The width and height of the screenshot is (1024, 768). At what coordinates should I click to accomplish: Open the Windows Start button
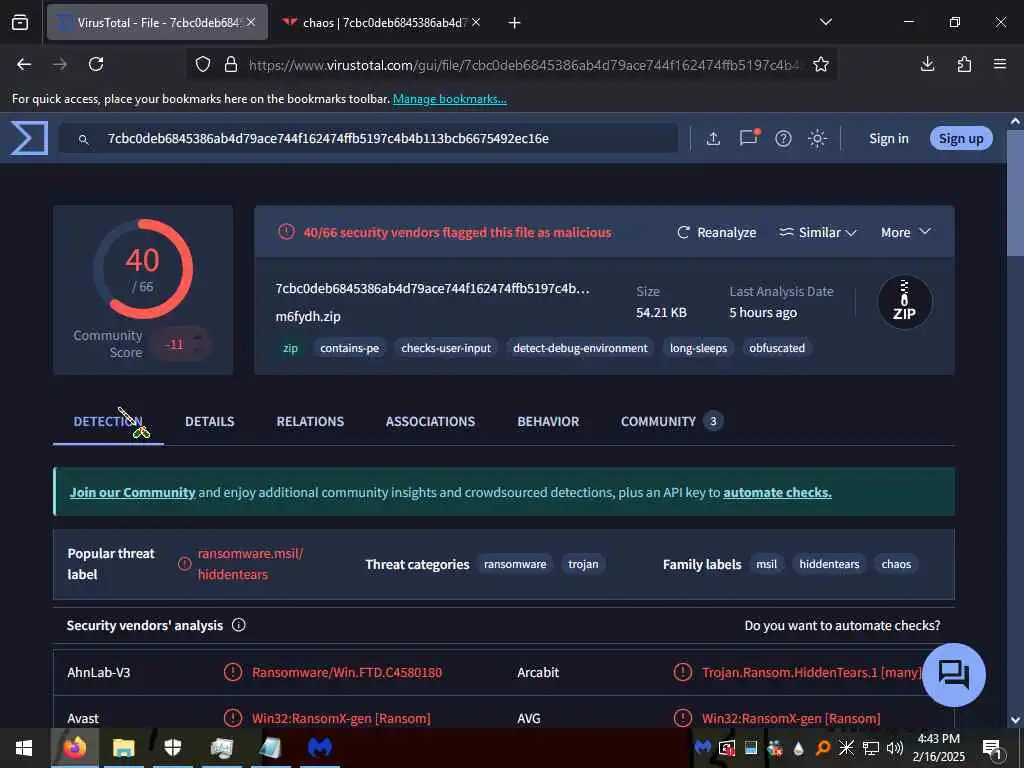click(x=24, y=748)
